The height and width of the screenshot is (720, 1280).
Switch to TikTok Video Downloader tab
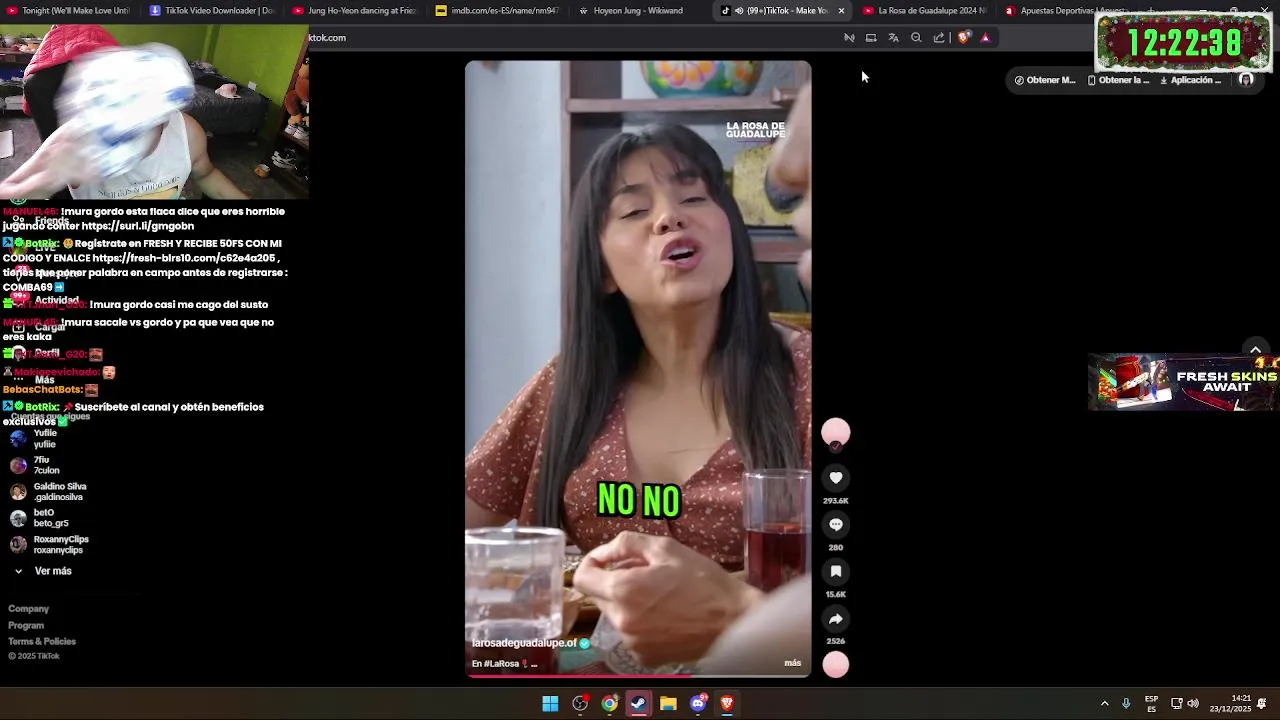click(x=212, y=11)
